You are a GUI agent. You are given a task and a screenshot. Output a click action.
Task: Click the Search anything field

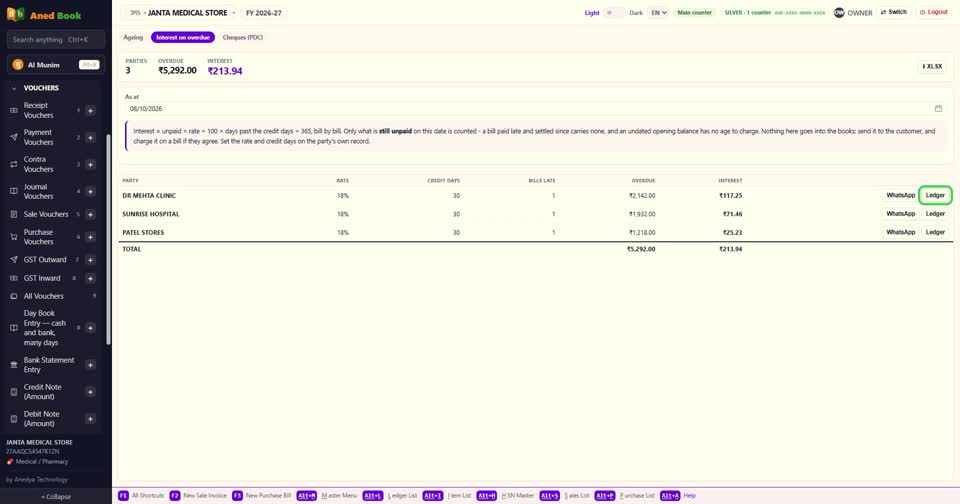point(56,39)
